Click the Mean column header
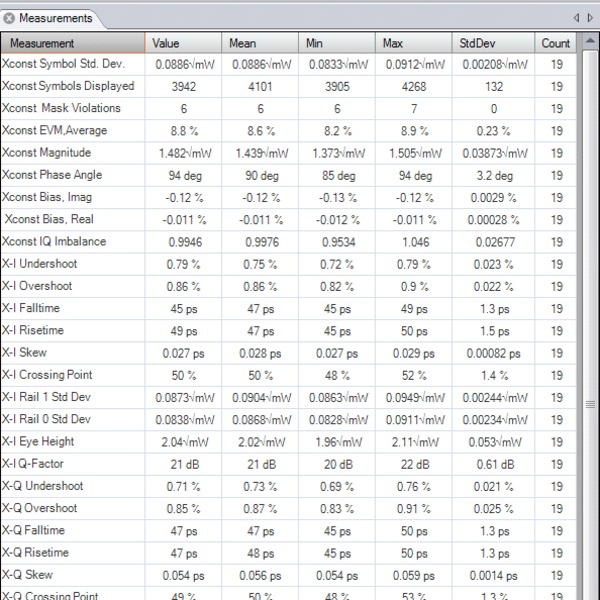Viewport: 600px width, 600px height. click(x=261, y=43)
